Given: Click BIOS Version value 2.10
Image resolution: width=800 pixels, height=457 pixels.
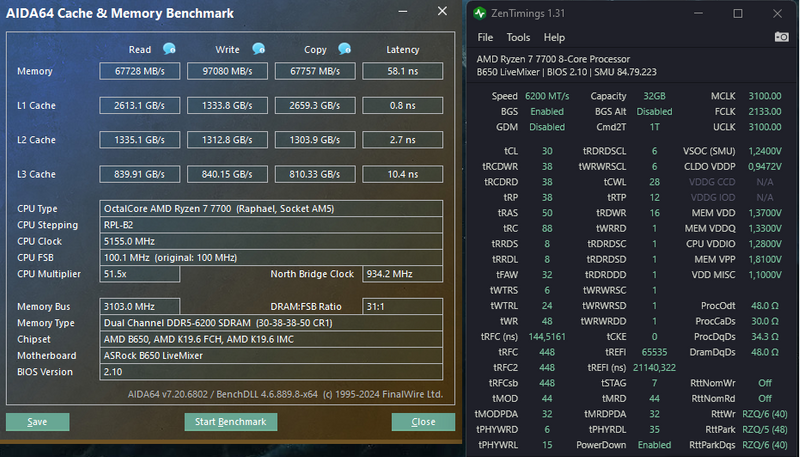Looking at the screenshot, I should [x=271, y=372].
